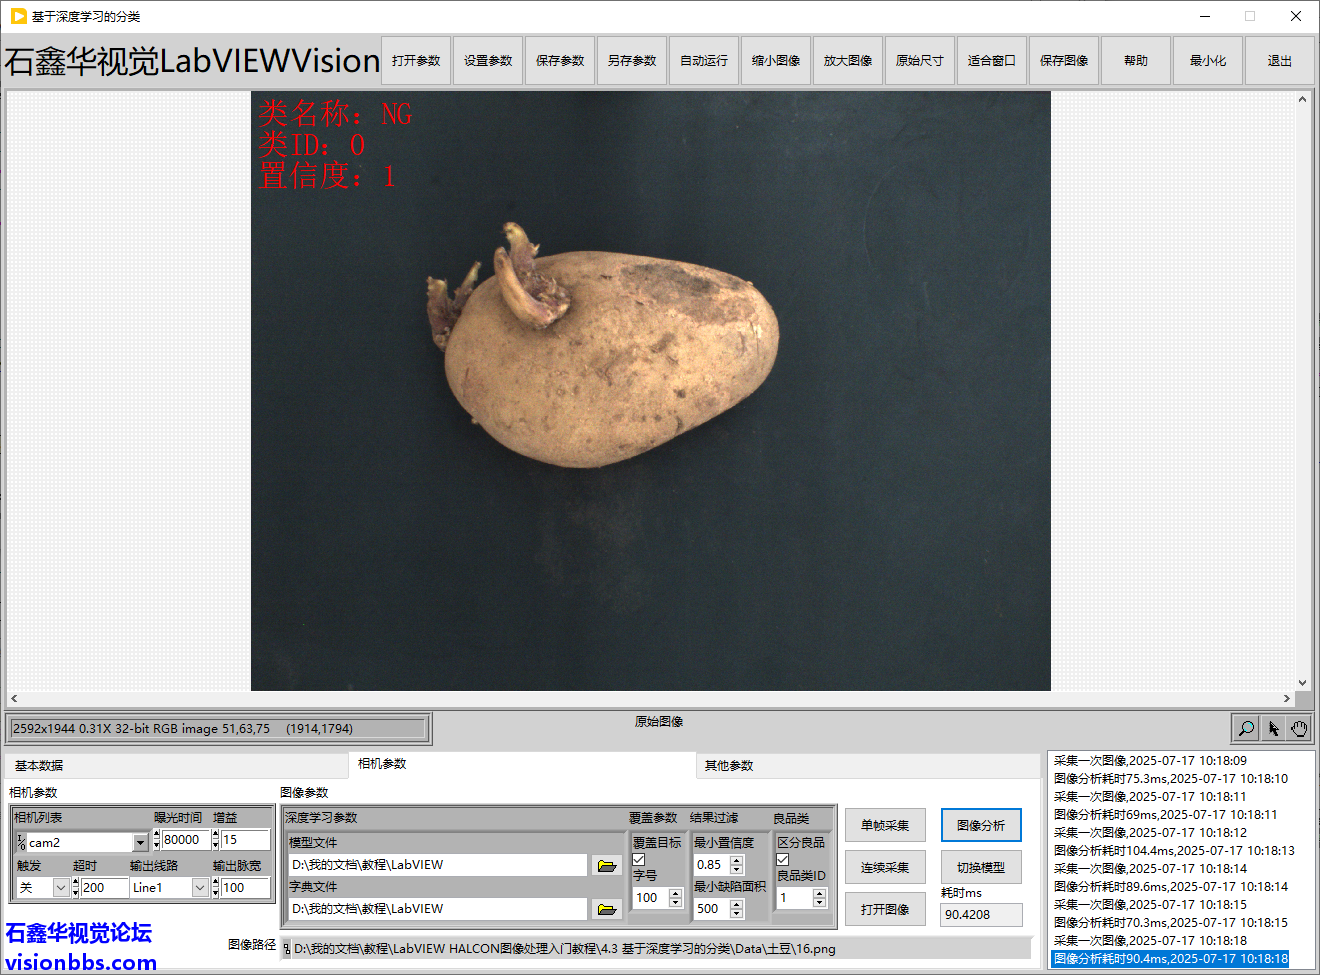Toggle the 区分良品 checkbox
This screenshot has width=1320, height=975.
[x=783, y=859]
